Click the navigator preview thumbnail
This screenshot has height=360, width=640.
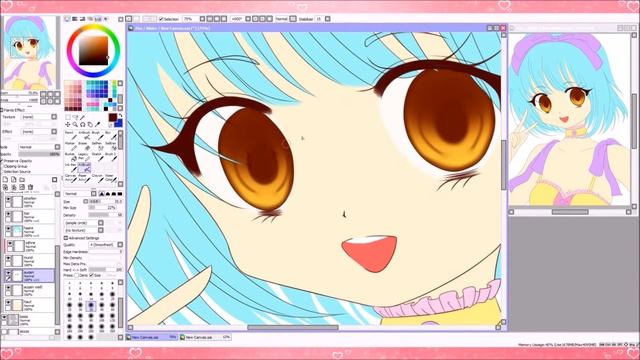30,53
